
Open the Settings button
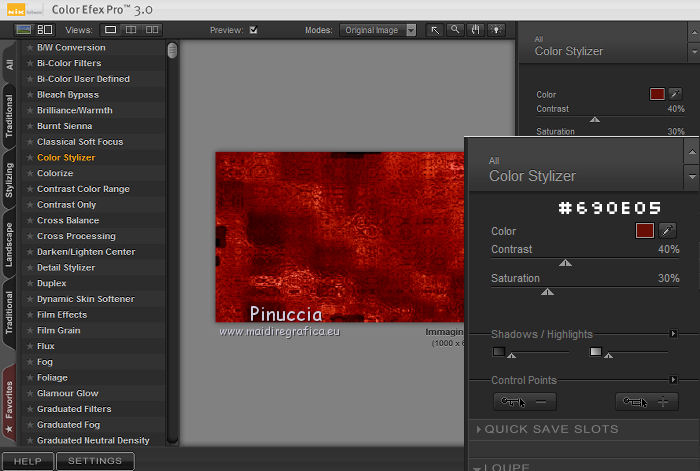[95, 461]
